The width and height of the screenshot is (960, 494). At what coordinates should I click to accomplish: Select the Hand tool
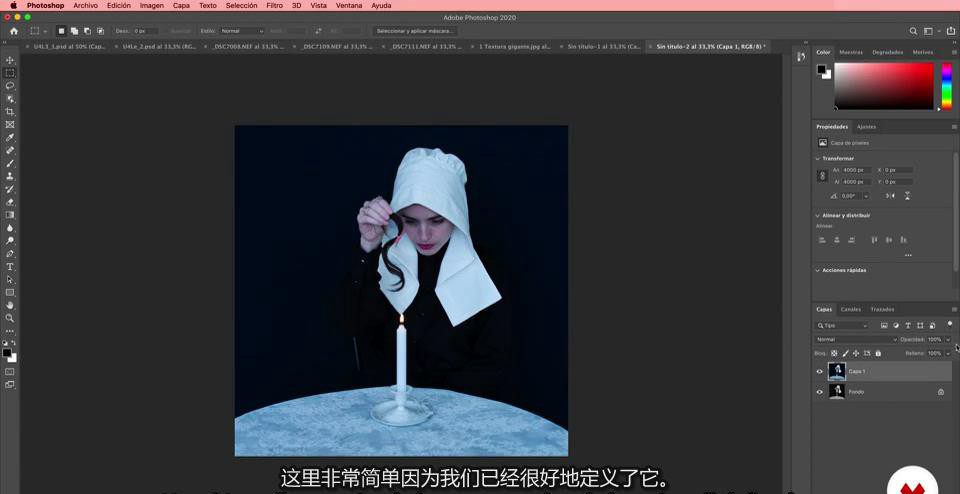tap(10, 305)
